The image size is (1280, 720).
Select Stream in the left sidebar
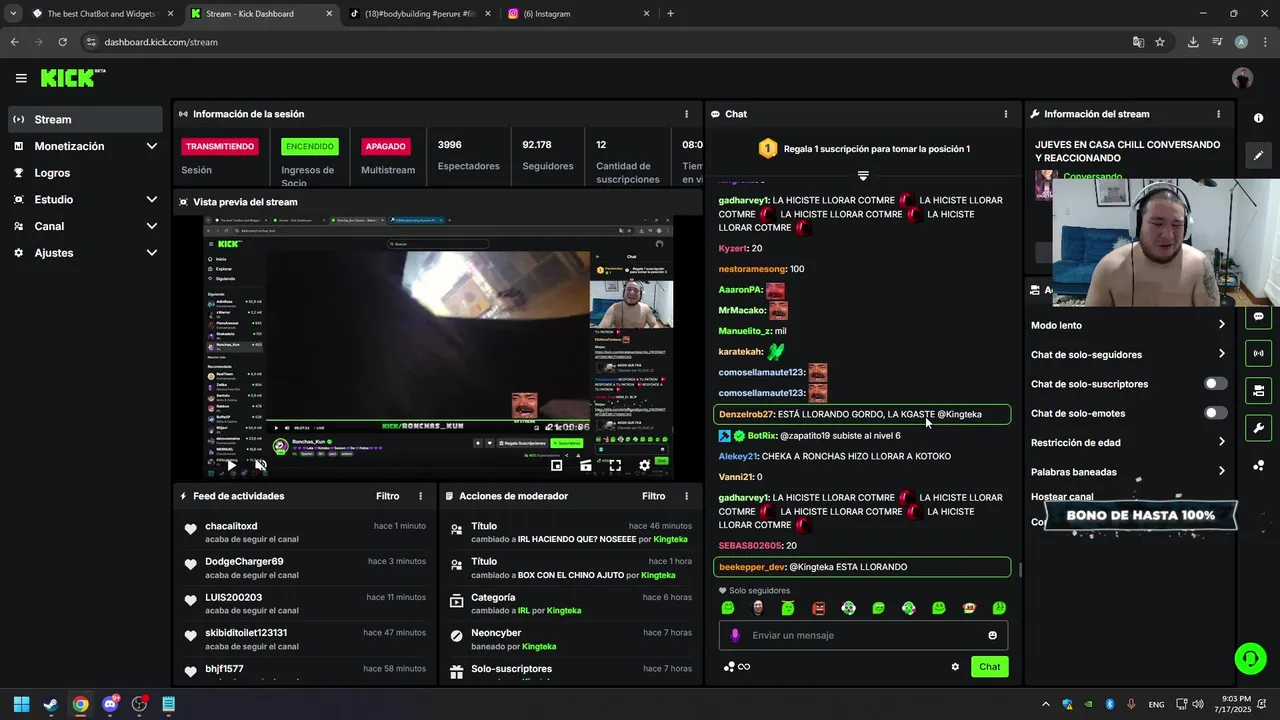pyautogui.click(x=85, y=119)
